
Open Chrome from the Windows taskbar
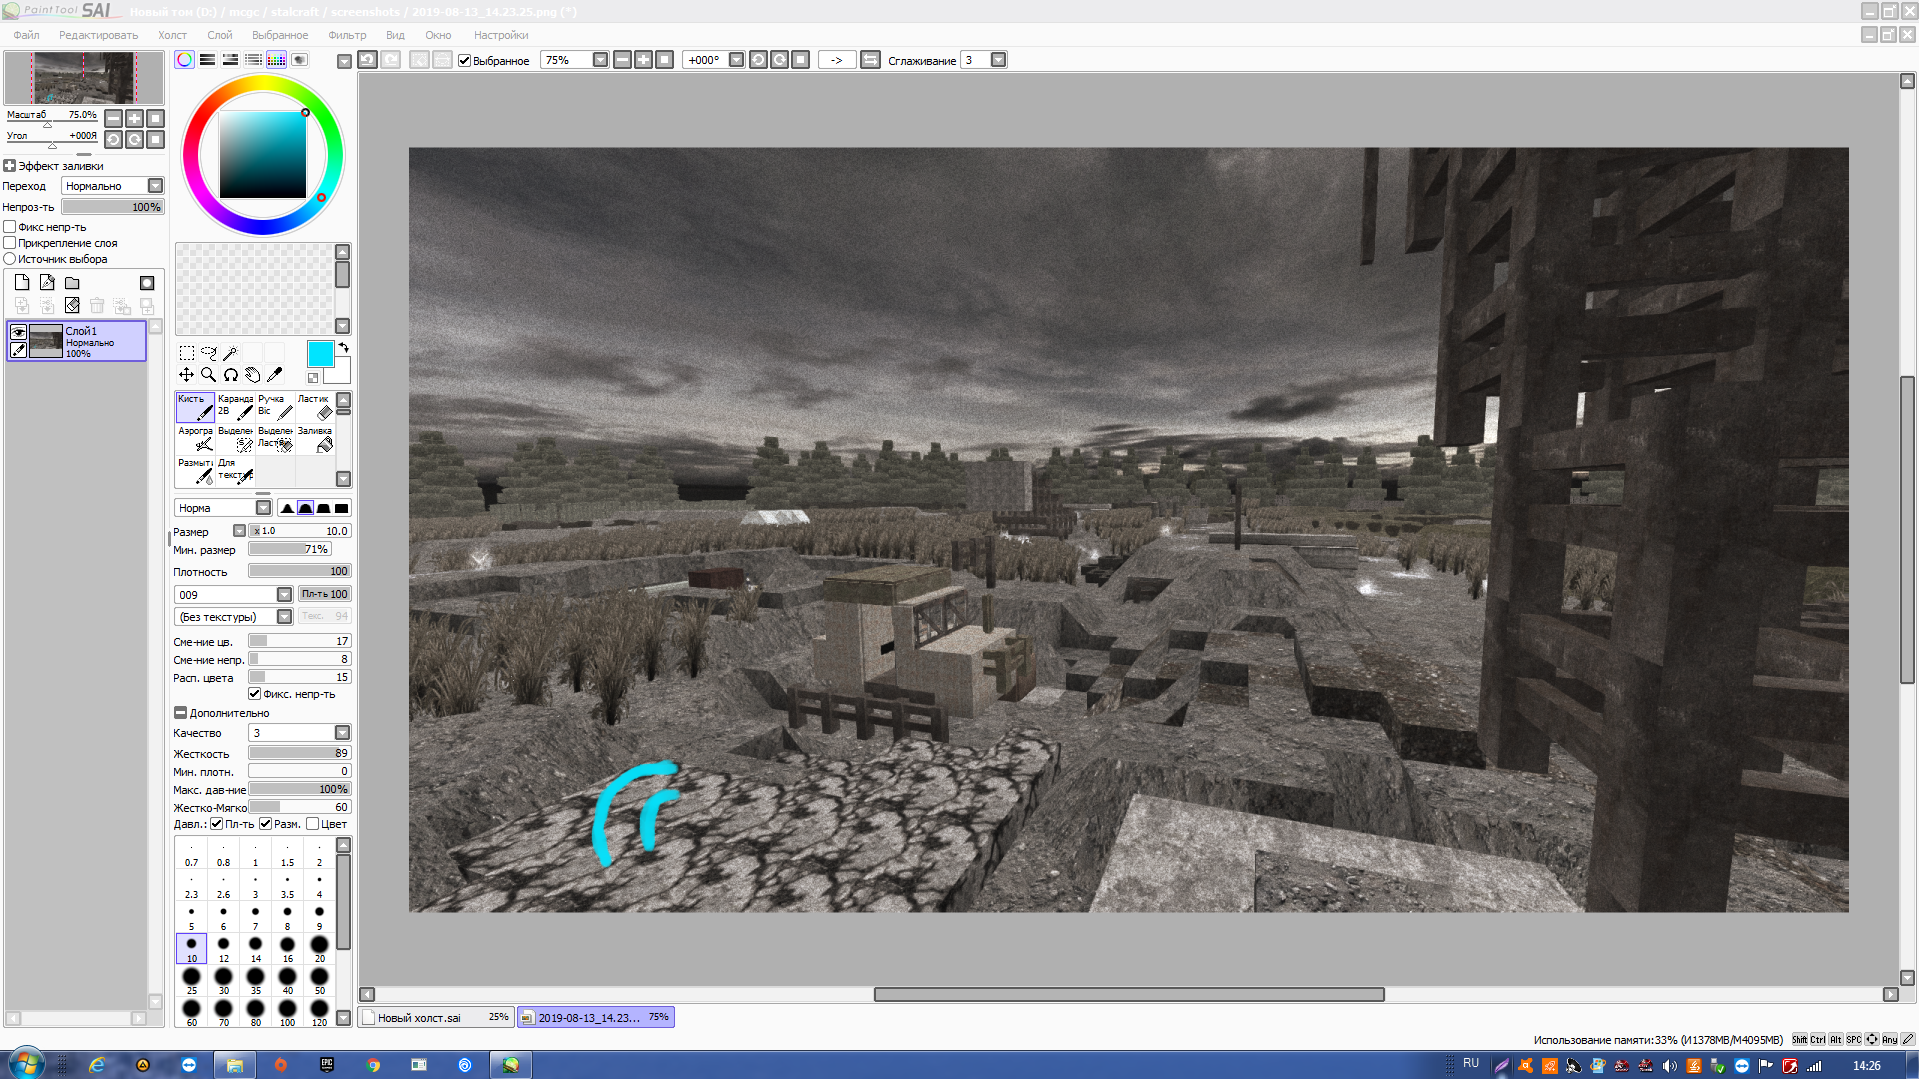pos(373,1065)
